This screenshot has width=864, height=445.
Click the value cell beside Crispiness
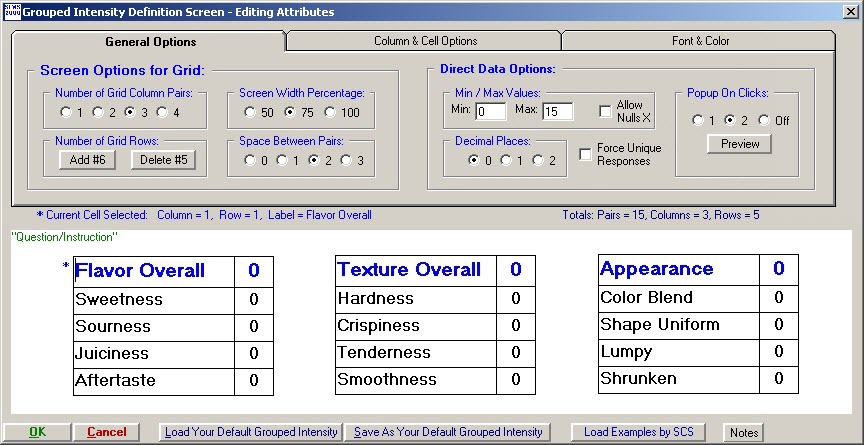[x=516, y=327]
